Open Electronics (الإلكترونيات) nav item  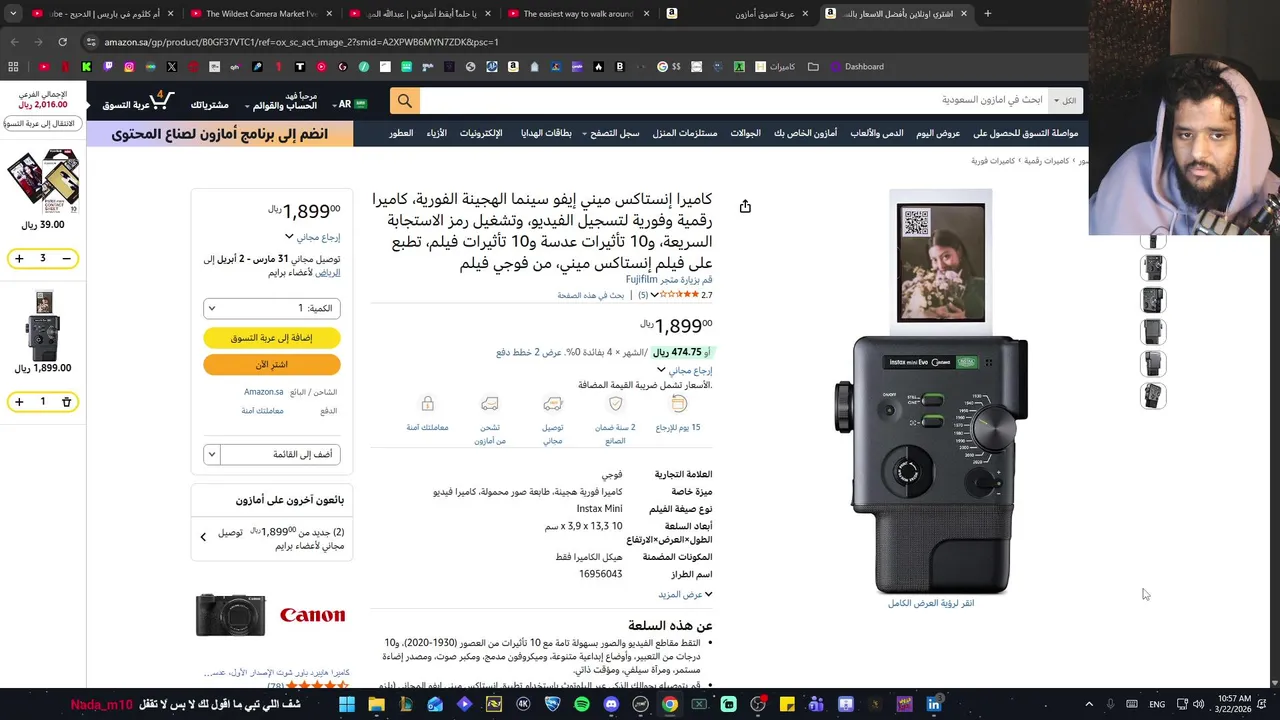(481, 133)
